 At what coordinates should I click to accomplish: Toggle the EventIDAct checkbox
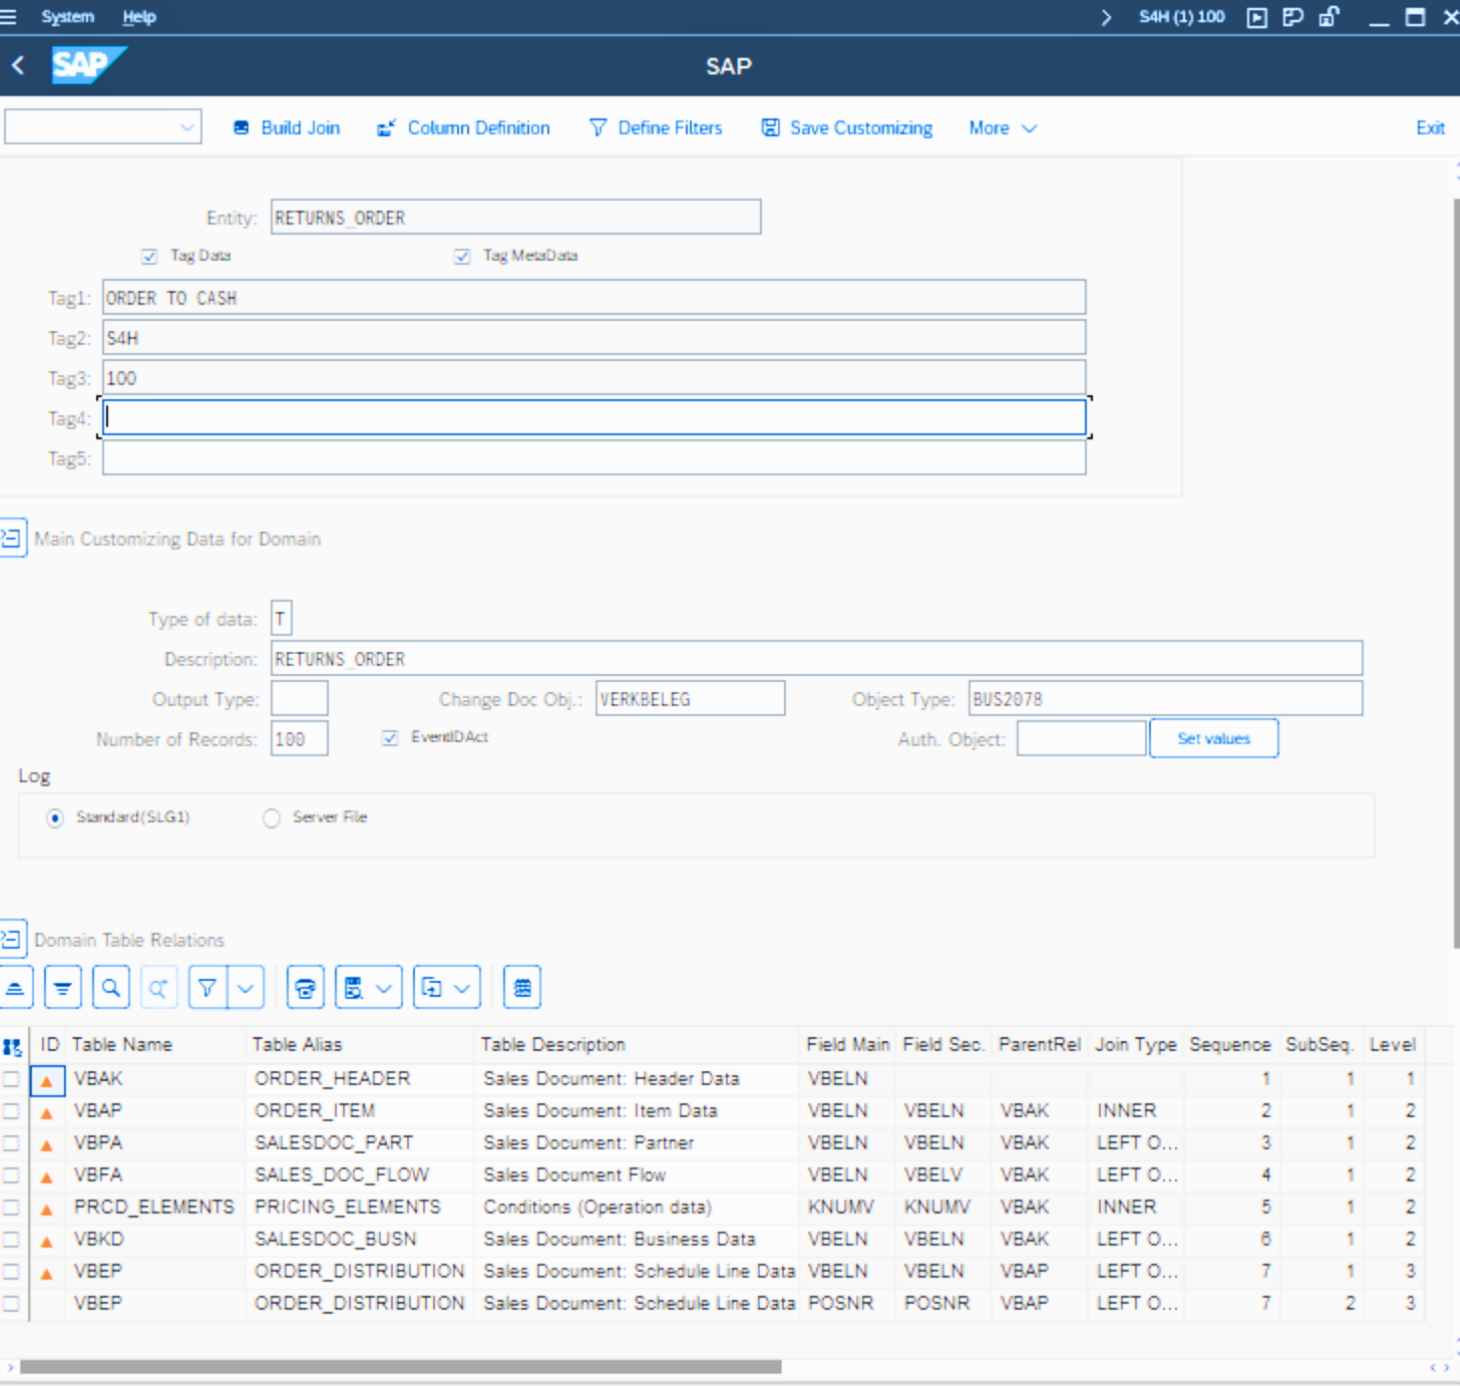coord(390,738)
